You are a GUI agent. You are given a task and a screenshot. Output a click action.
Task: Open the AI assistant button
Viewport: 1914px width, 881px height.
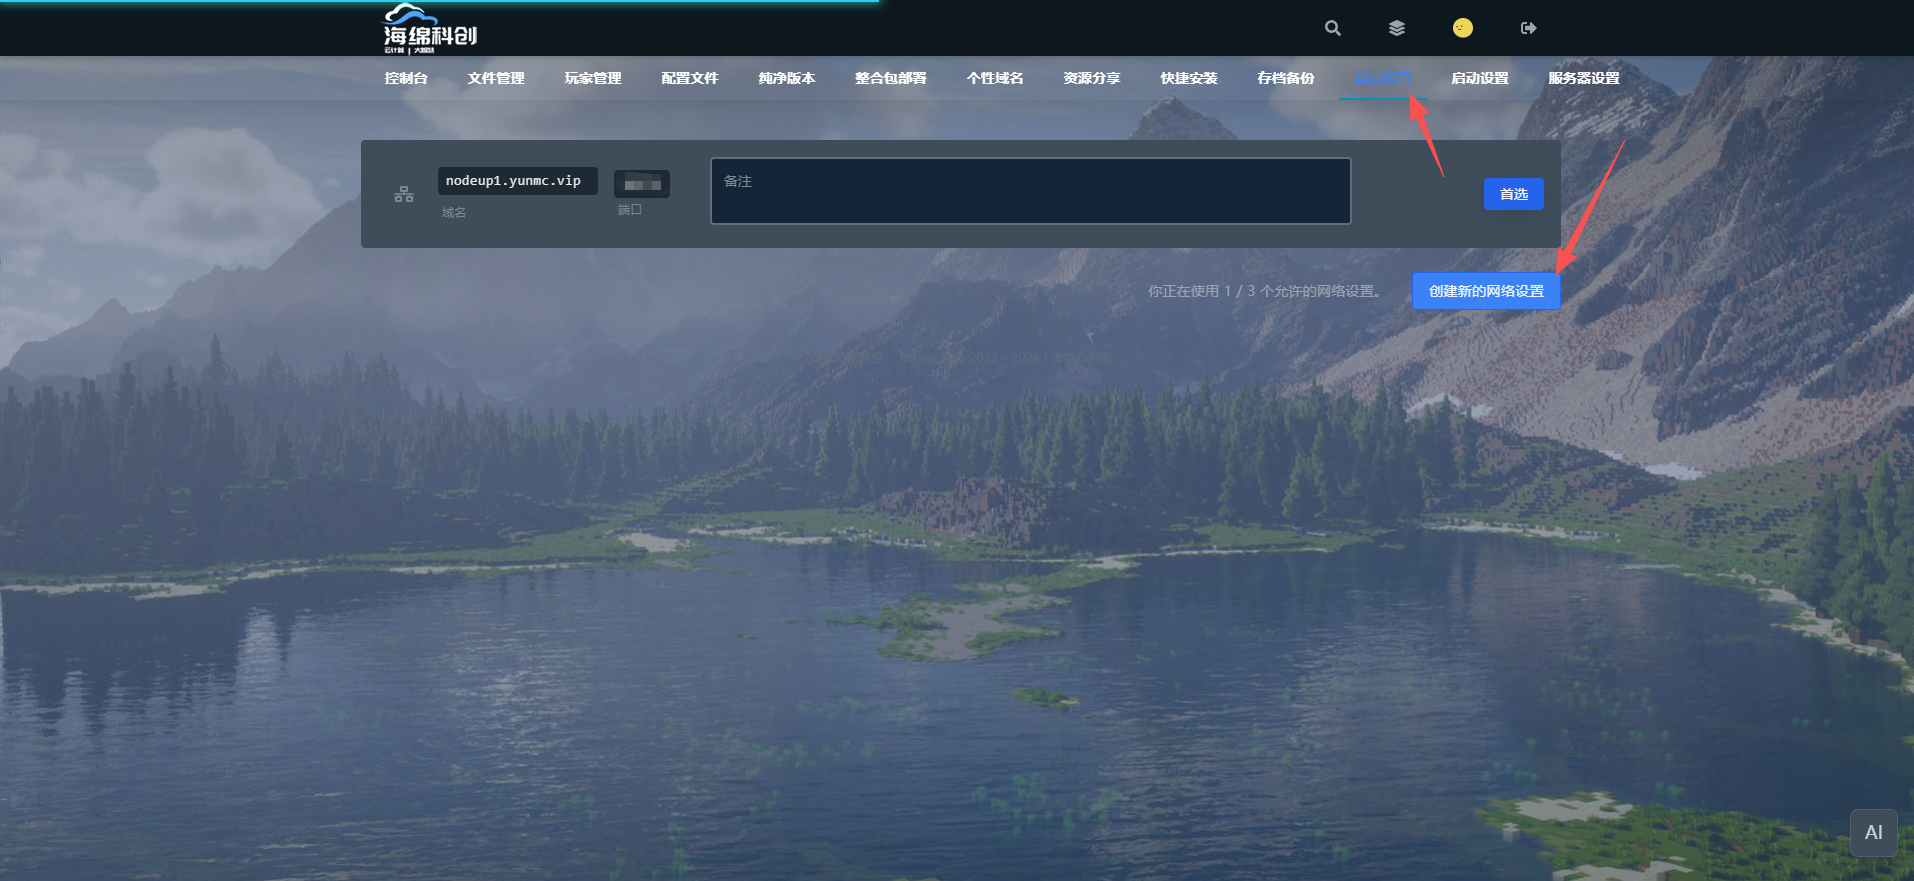(1873, 832)
